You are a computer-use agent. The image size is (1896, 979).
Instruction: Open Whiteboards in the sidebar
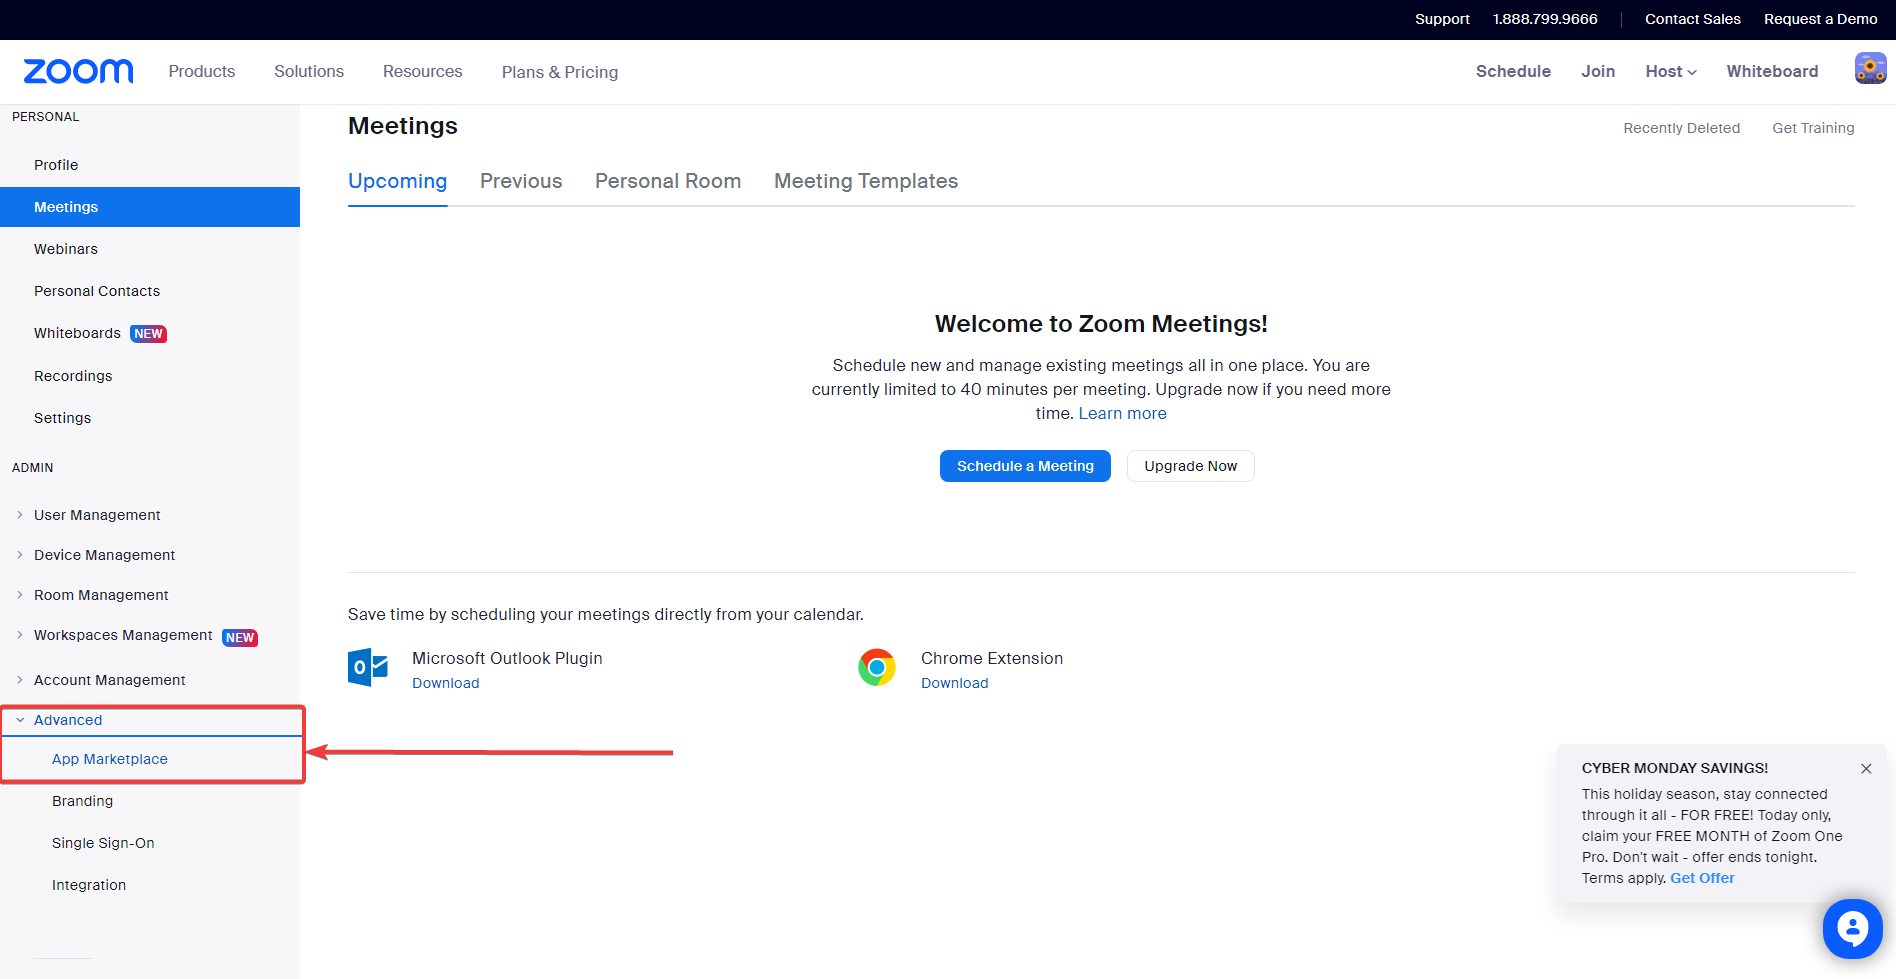(x=77, y=333)
